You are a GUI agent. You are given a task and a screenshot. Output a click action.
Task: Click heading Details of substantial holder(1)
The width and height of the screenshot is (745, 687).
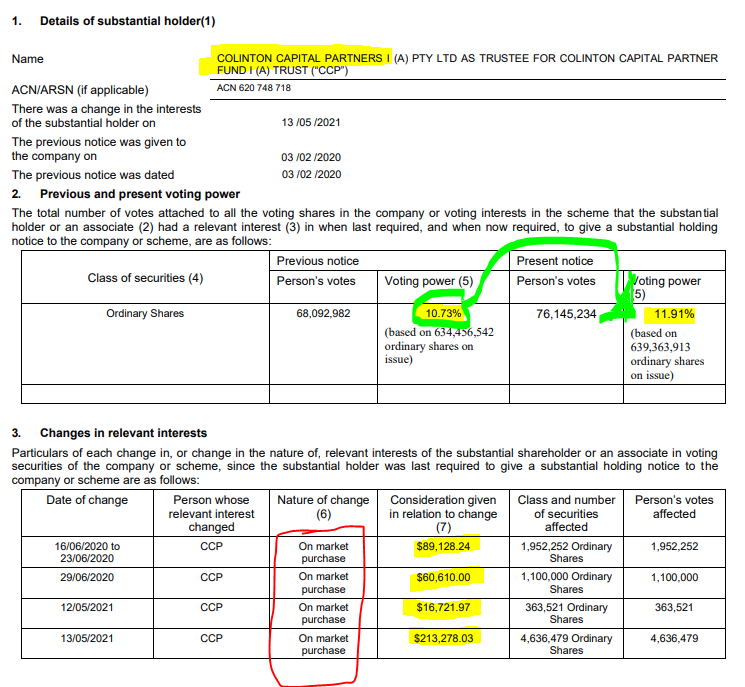(127, 21)
